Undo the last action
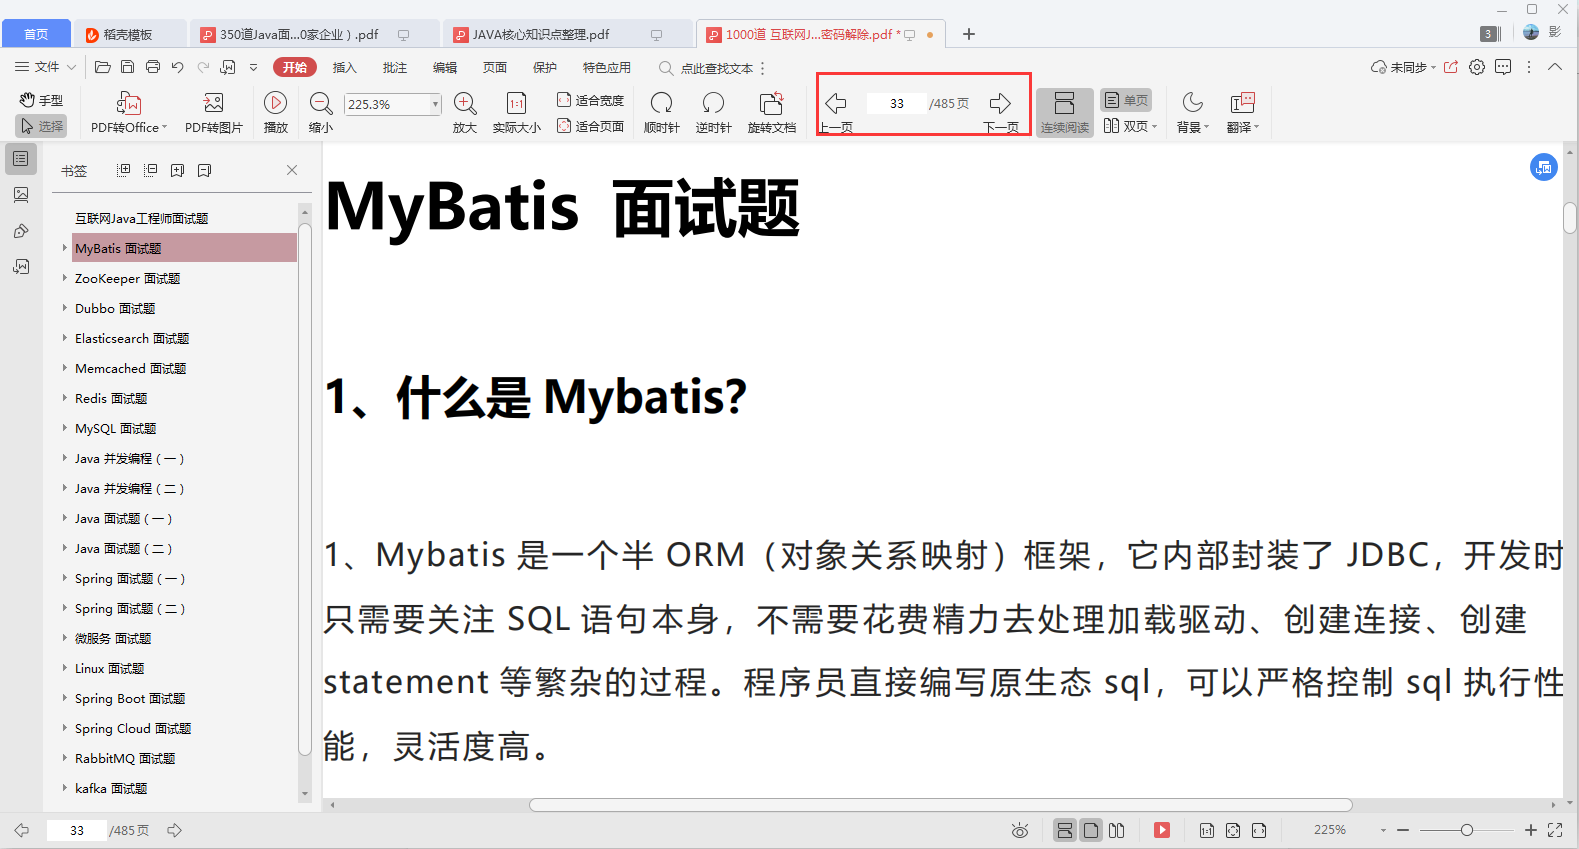The image size is (1579, 849). [x=178, y=67]
